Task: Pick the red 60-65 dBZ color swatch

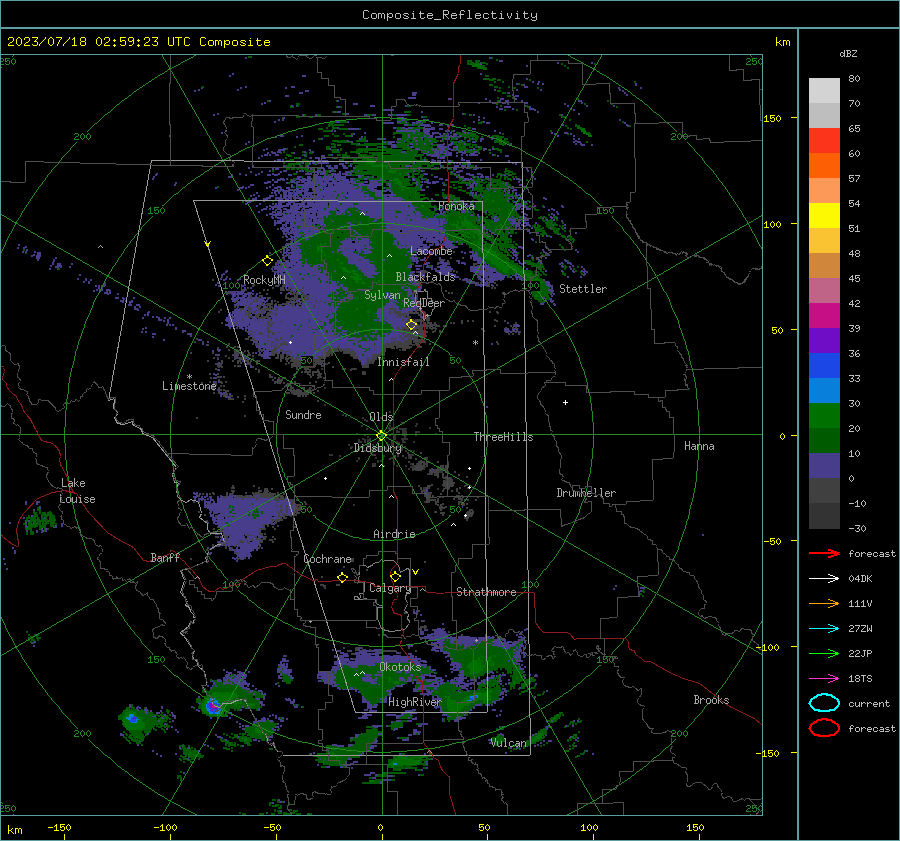Action: (x=824, y=141)
